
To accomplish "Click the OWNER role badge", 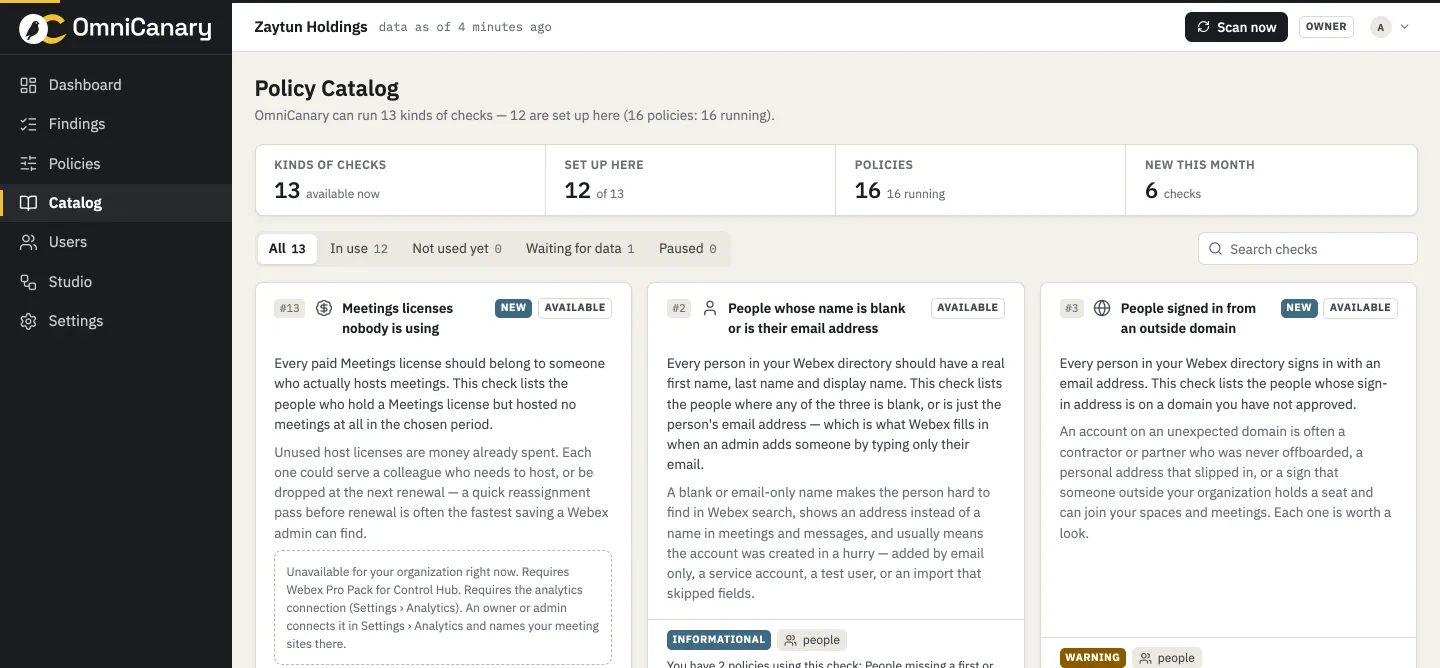I will click(x=1326, y=27).
